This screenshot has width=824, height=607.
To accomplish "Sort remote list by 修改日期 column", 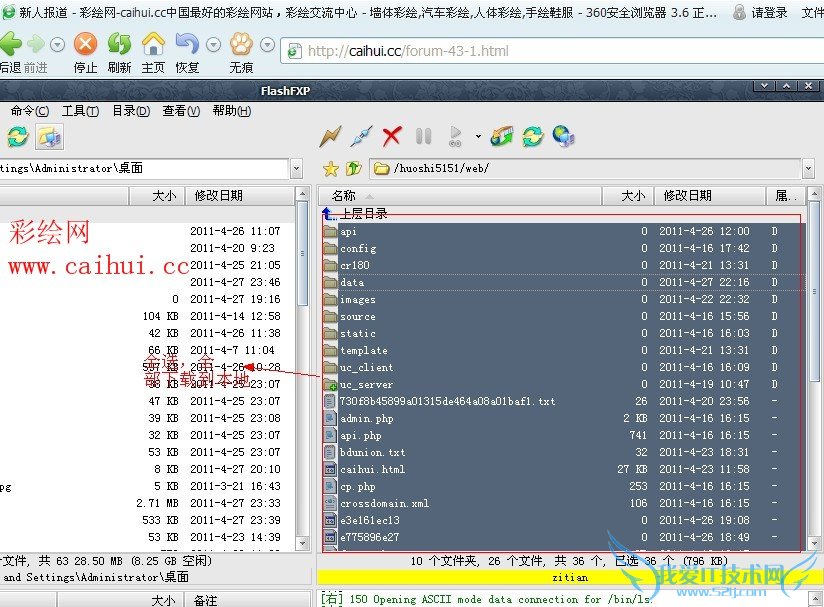I will [709, 196].
